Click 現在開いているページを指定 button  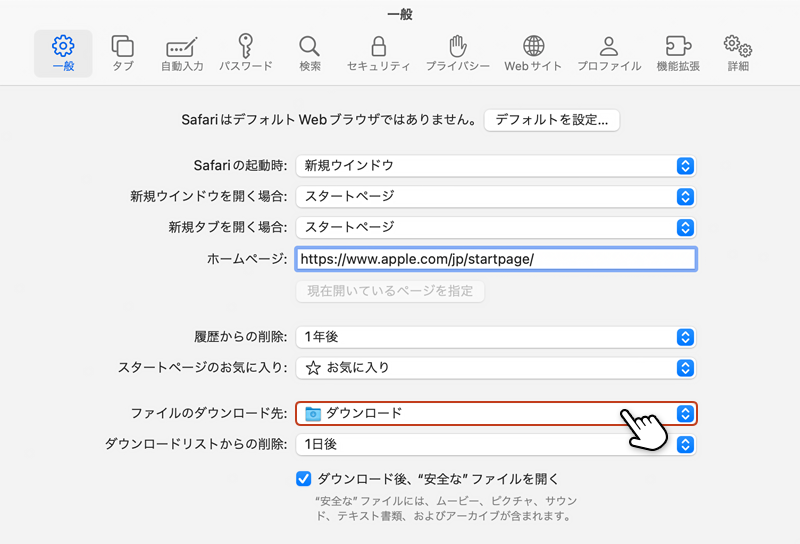click(390, 291)
